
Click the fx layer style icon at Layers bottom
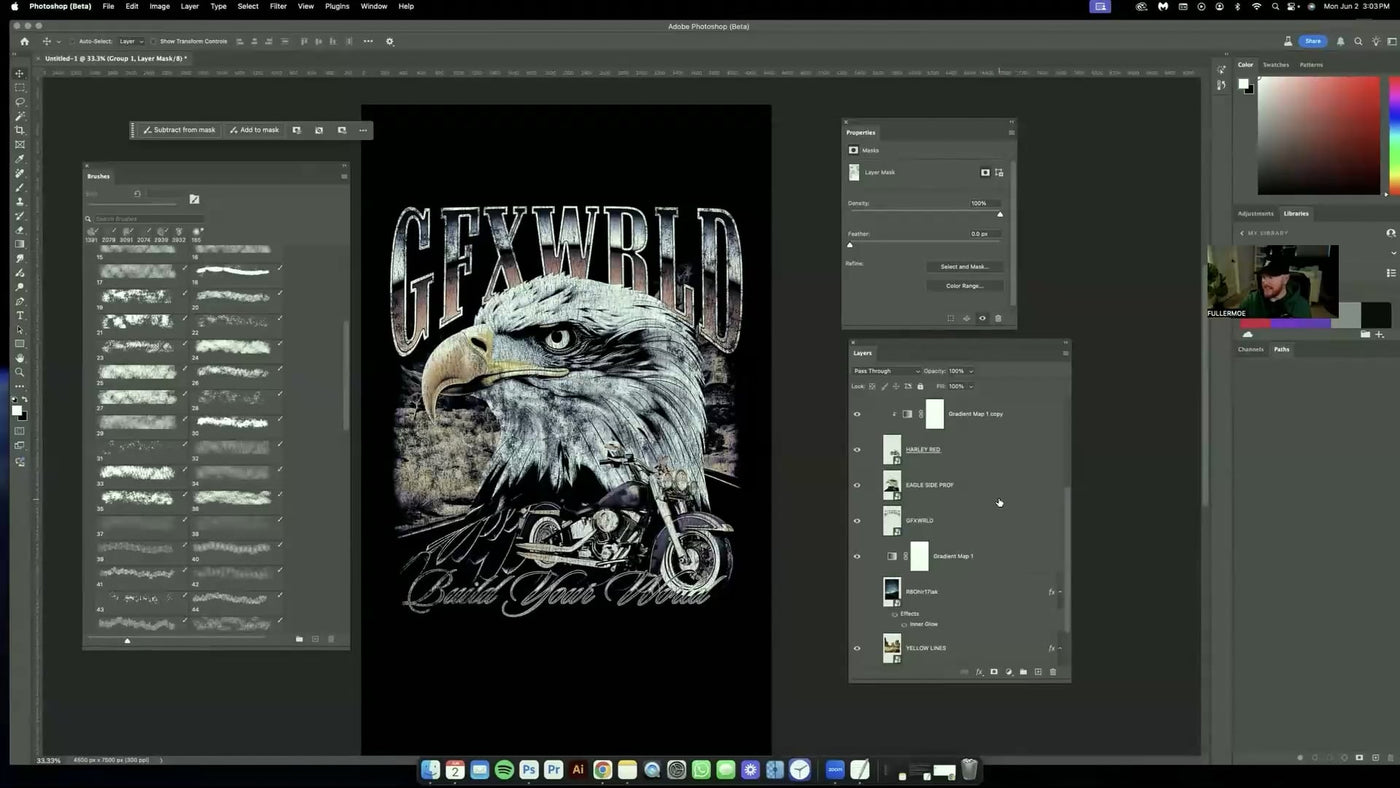click(979, 672)
